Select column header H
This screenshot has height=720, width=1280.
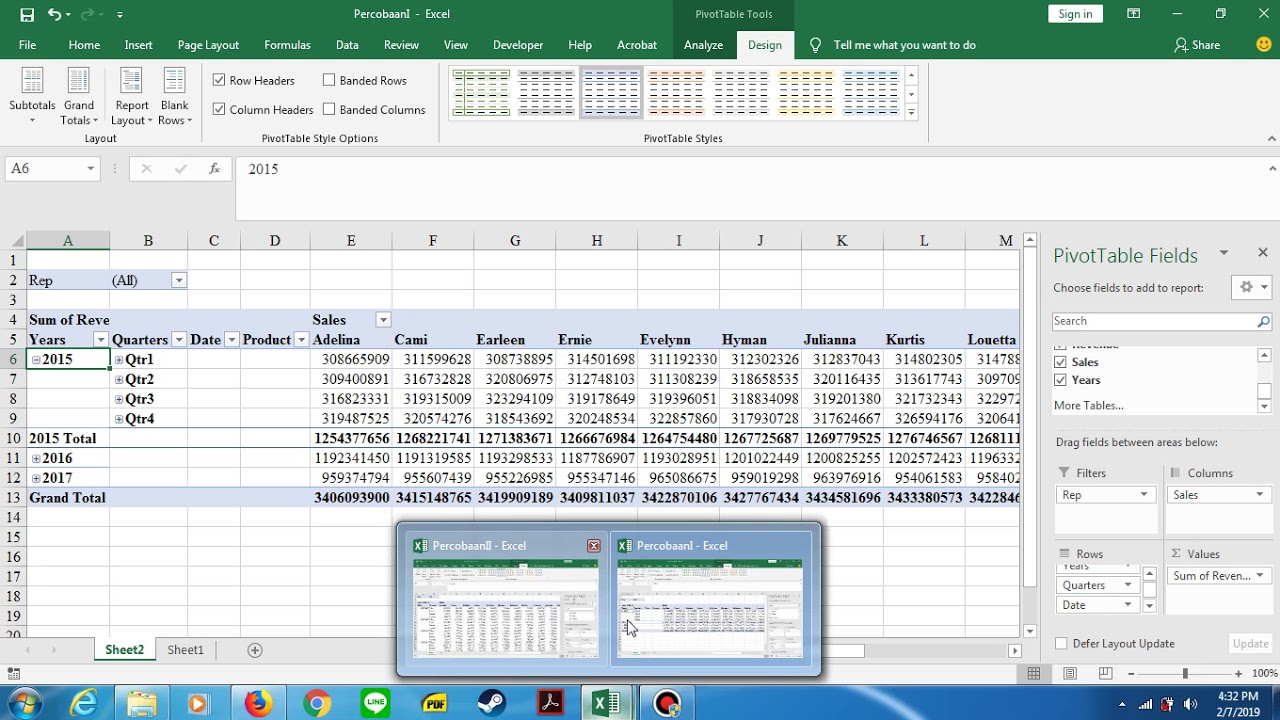coord(596,240)
